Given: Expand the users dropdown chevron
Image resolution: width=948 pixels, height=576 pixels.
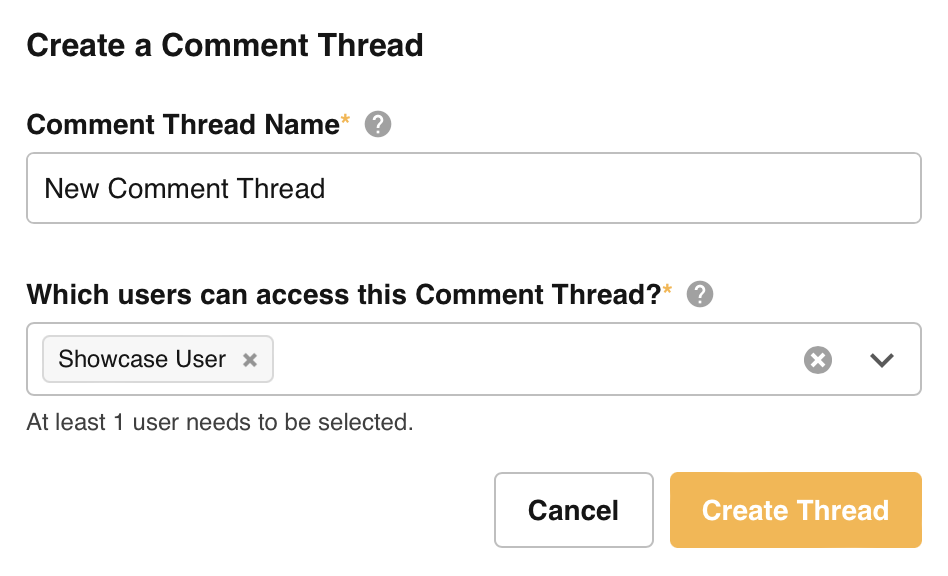Looking at the screenshot, I should (x=881, y=360).
